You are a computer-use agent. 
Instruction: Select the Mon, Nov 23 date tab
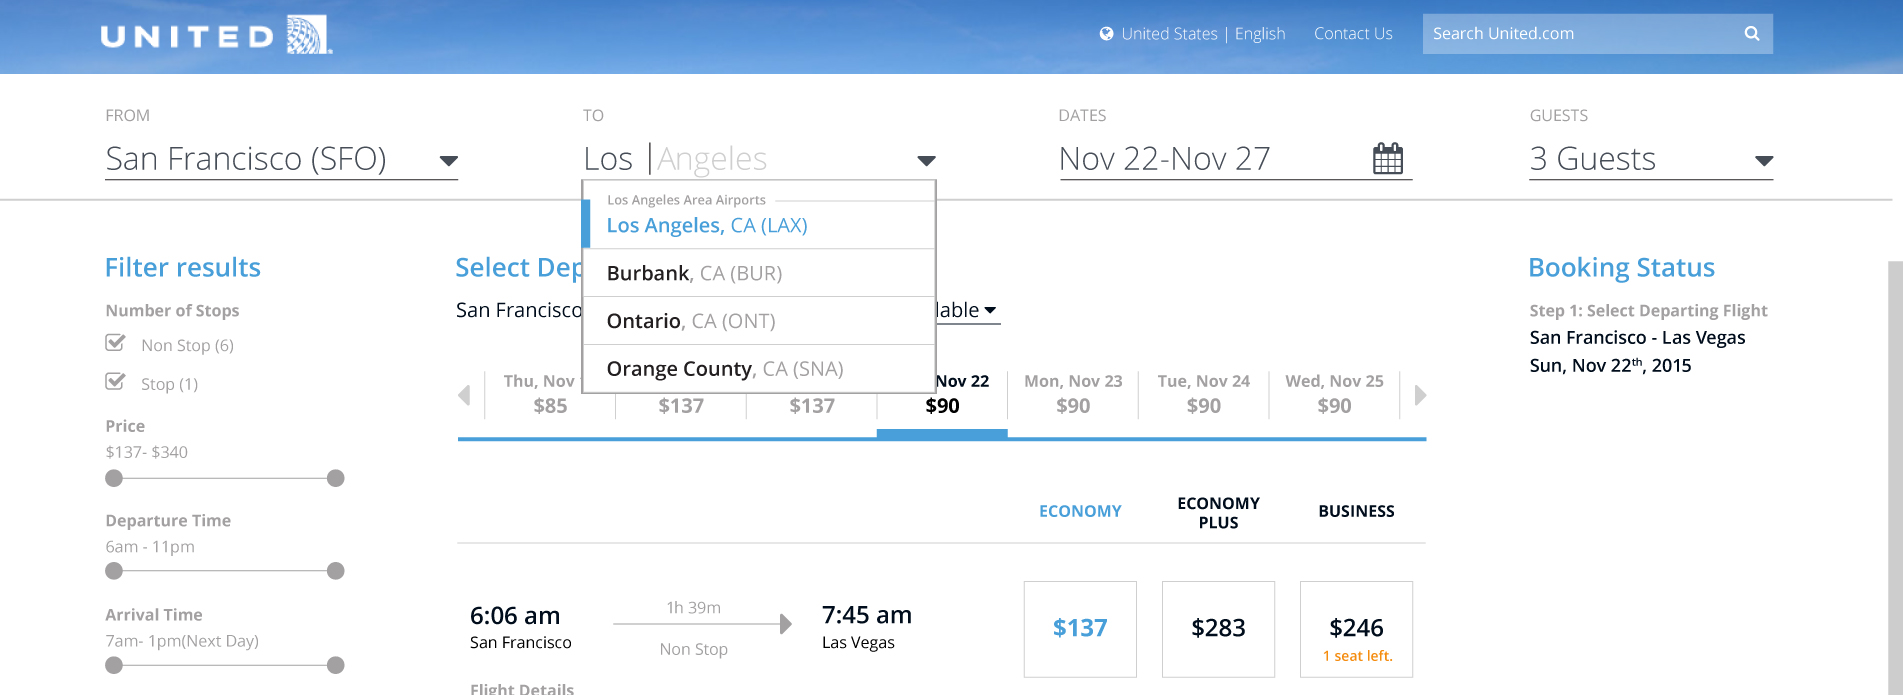pyautogui.click(x=1073, y=394)
